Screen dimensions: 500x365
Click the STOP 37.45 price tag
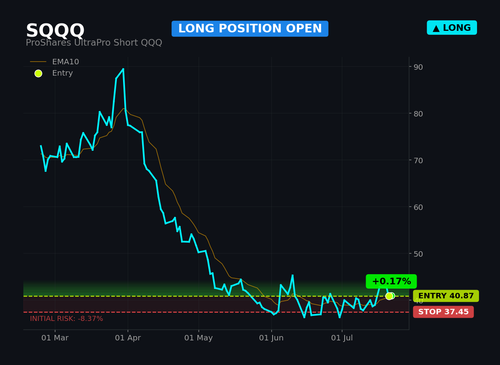(443, 312)
